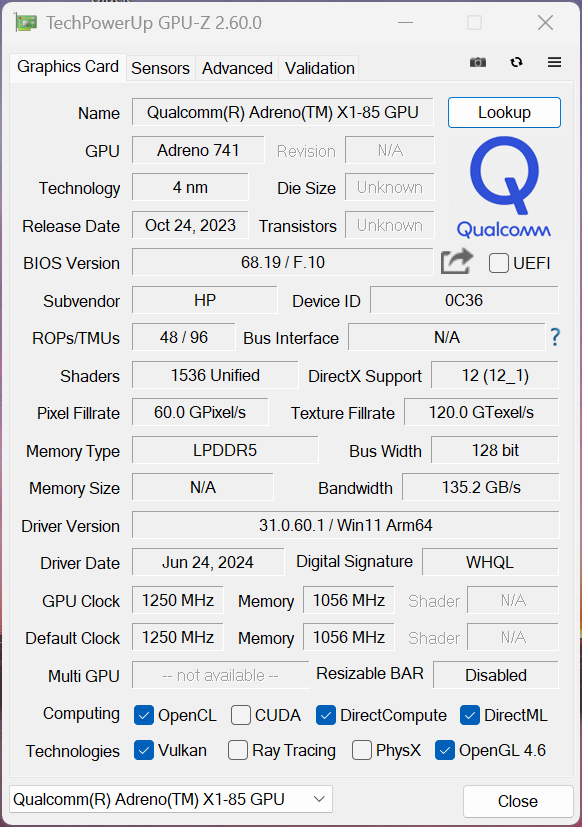Viewport: 582px width, 827px height.
Task: Click the Close button at bottom
Action: pos(518,801)
